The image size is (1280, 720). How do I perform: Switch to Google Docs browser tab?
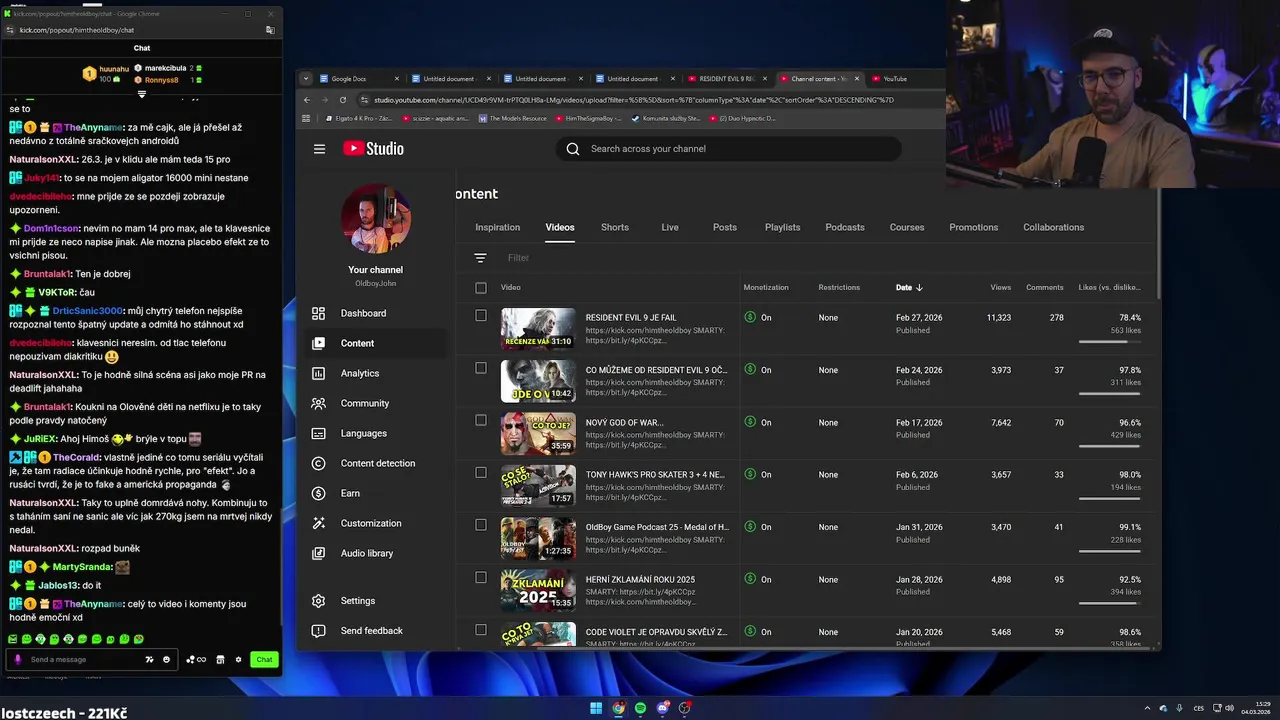pyautogui.click(x=358, y=79)
